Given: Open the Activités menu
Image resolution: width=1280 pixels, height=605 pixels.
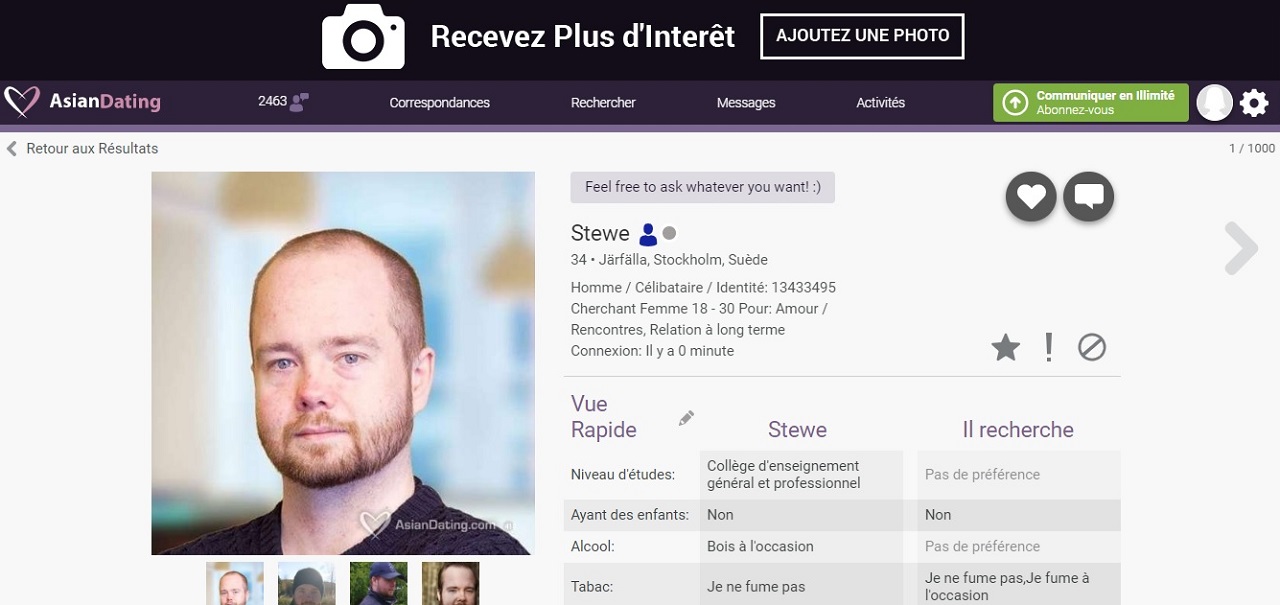Looking at the screenshot, I should coord(880,103).
